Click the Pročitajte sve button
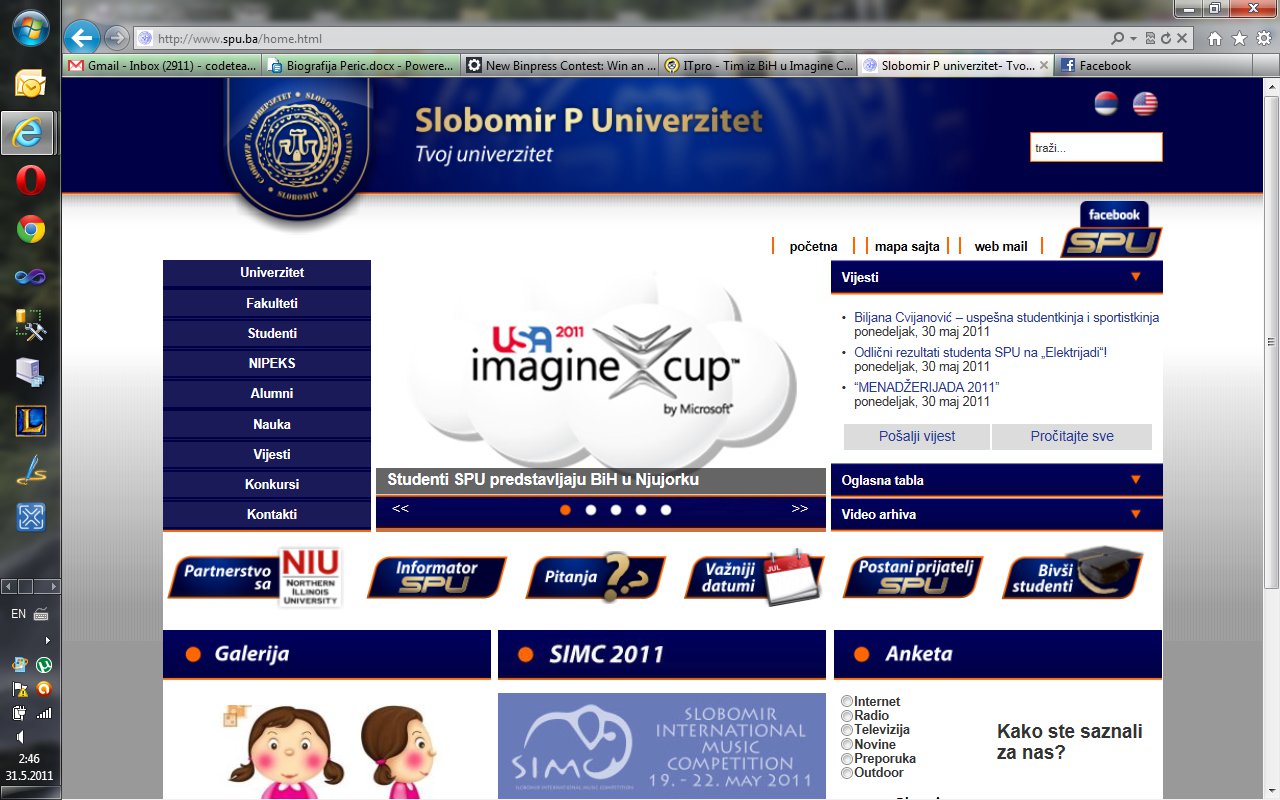 click(1071, 436)
